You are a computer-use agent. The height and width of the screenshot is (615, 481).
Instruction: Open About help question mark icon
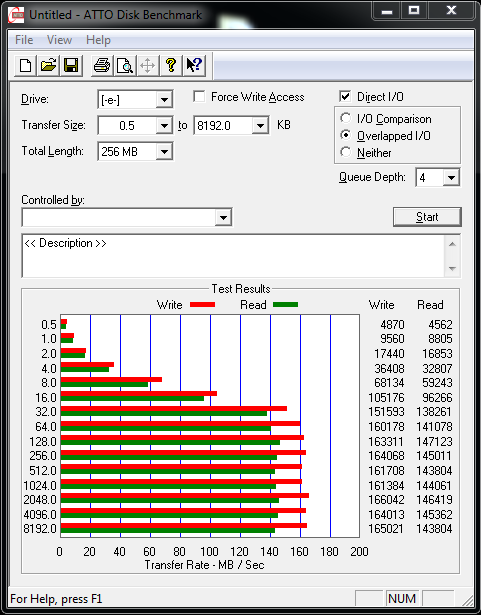171,66
